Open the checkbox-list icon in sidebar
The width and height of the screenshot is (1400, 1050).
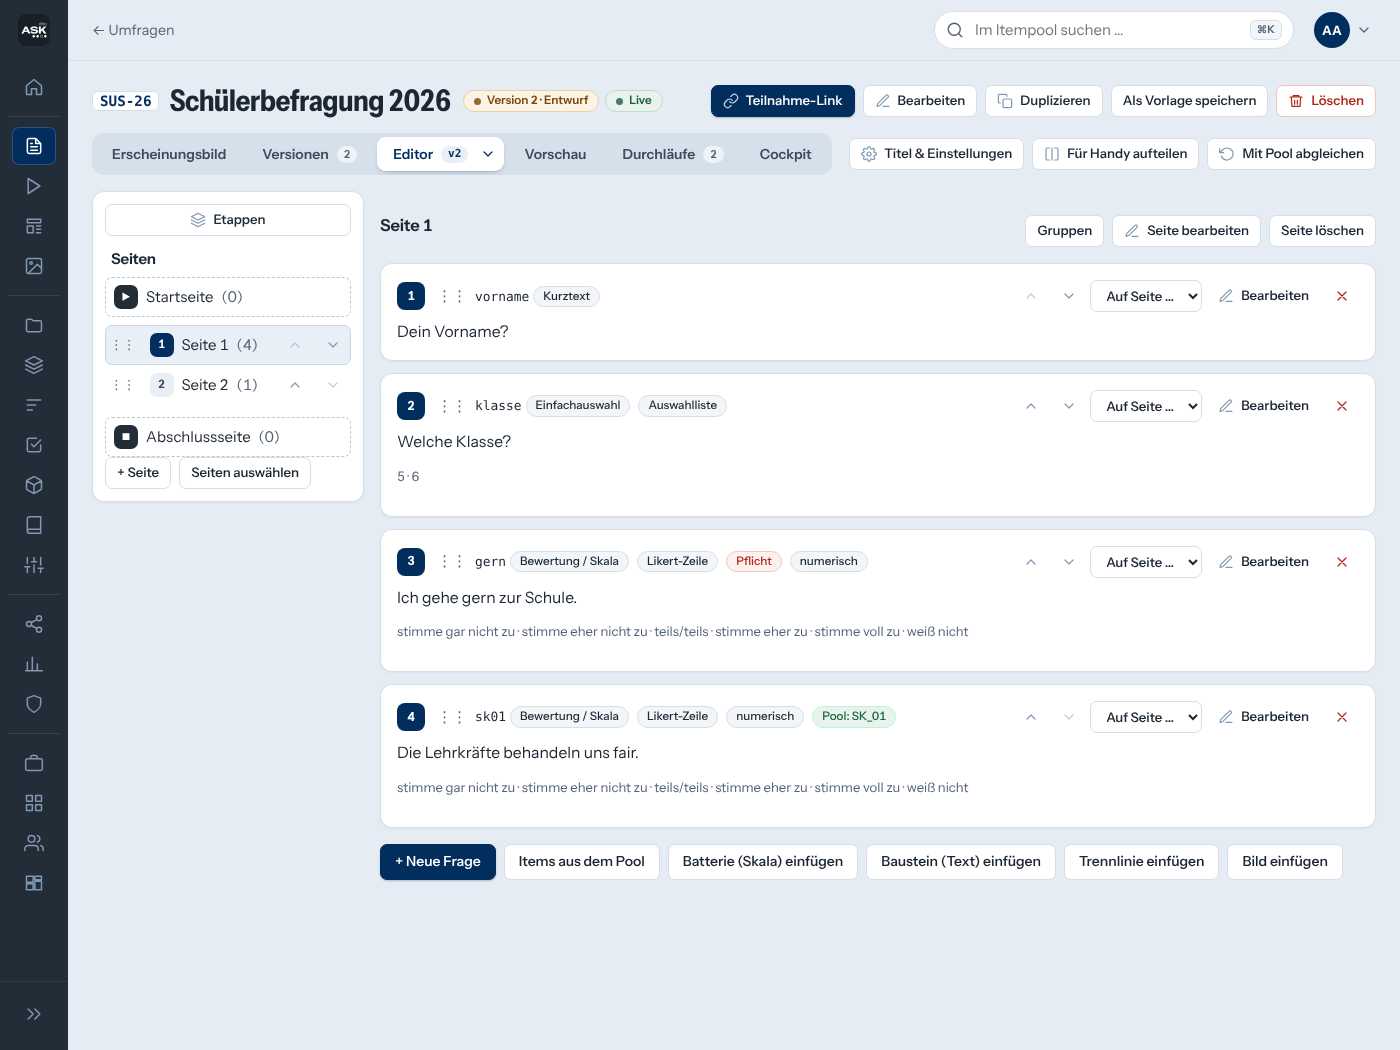34,445
